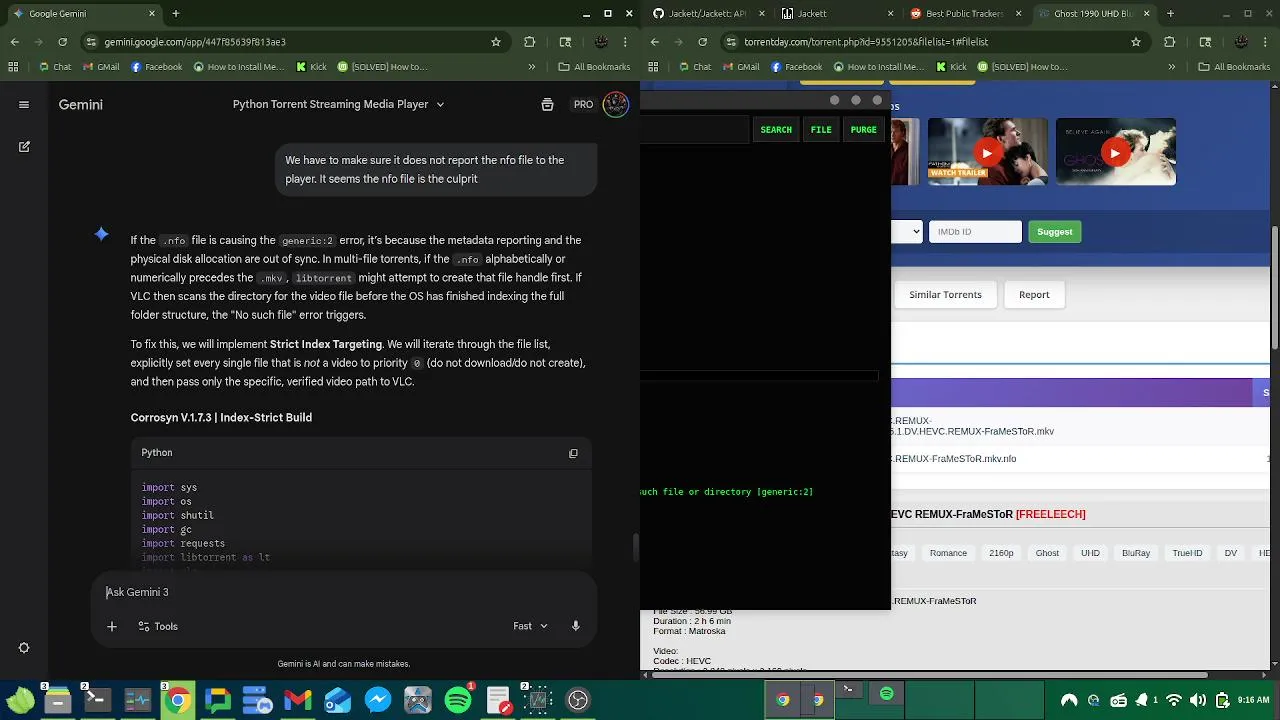Open temporary chat icon beside PRO badge
This screenshot has height=720, width=1280.
[x=547, y=104]
